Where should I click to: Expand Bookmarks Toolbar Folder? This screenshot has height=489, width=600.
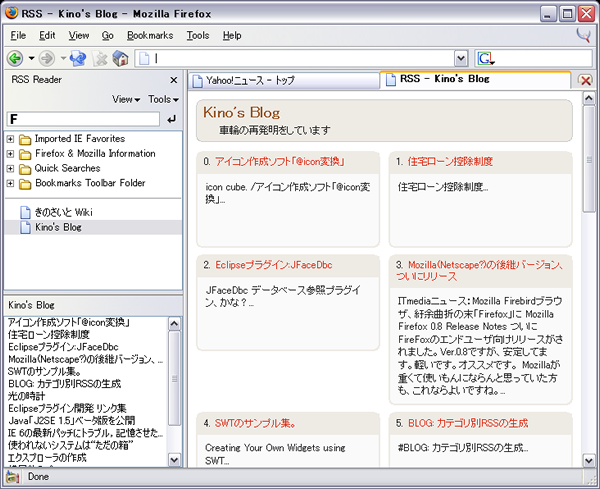[x=10, y=184]
